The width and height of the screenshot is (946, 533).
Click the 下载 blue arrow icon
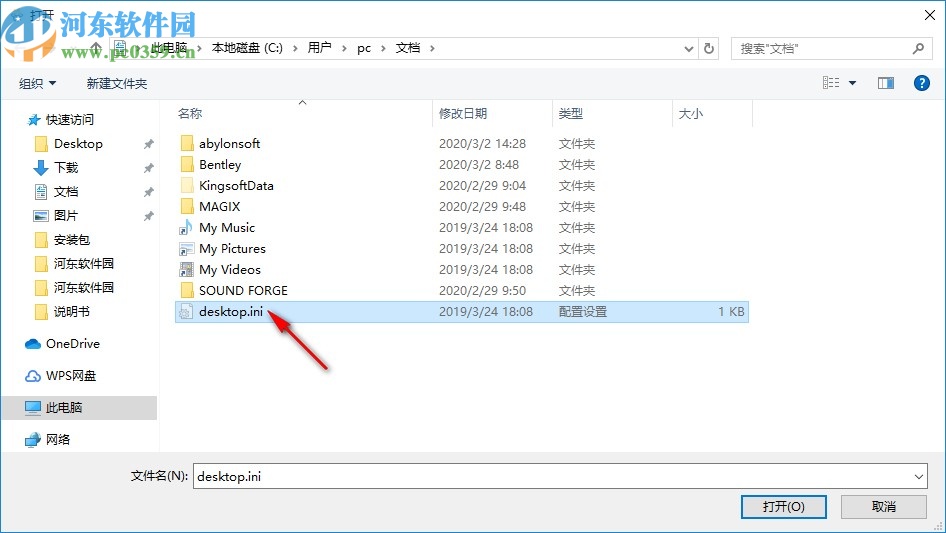pyautogui.click(x=40, y=168)
